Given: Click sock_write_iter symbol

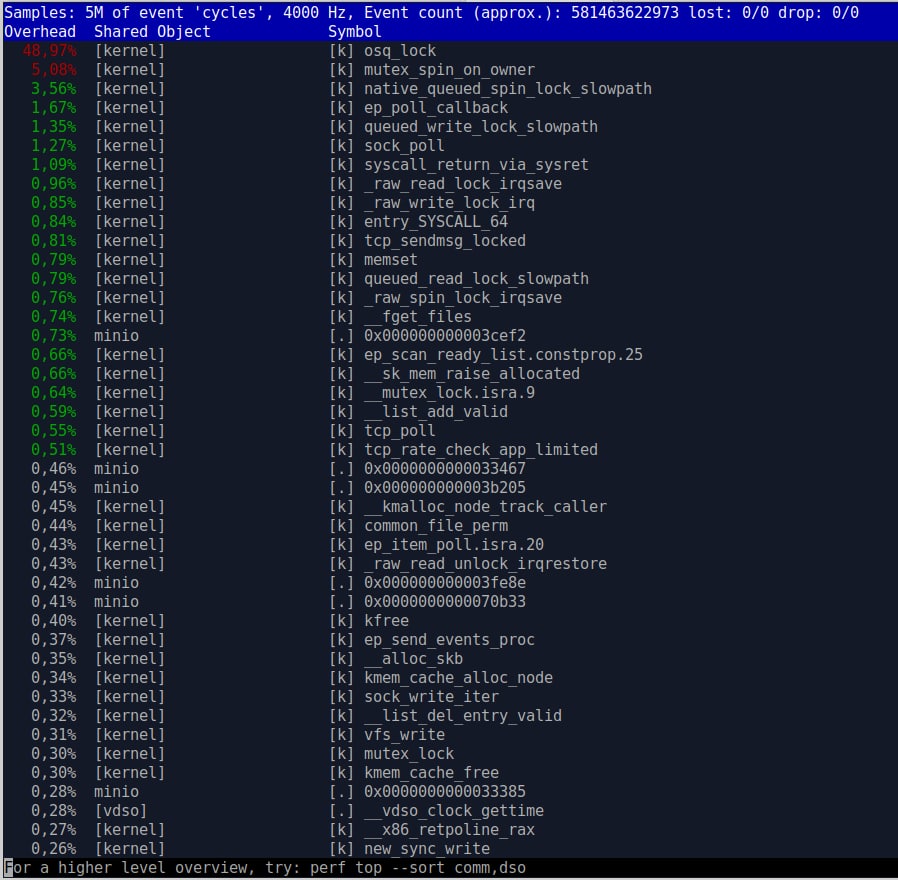Looking at the screenshot, I should coord(431,697).
